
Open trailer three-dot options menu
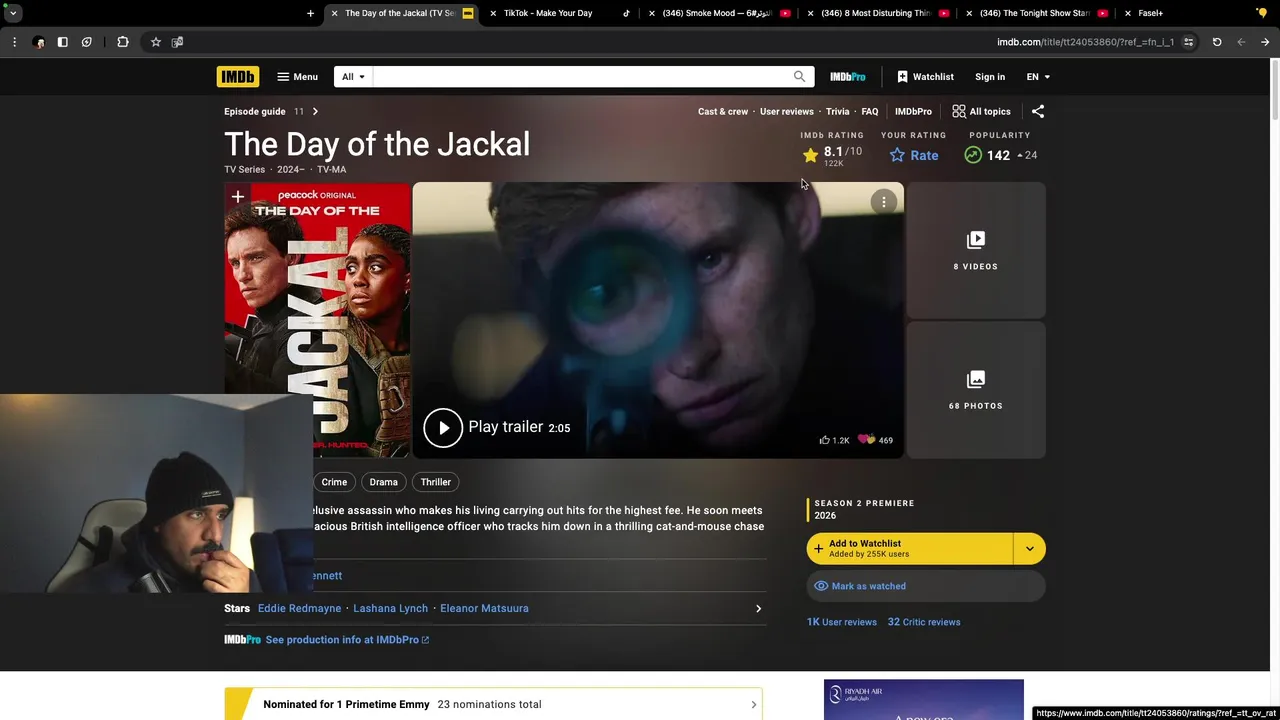(x=884, y=202)
